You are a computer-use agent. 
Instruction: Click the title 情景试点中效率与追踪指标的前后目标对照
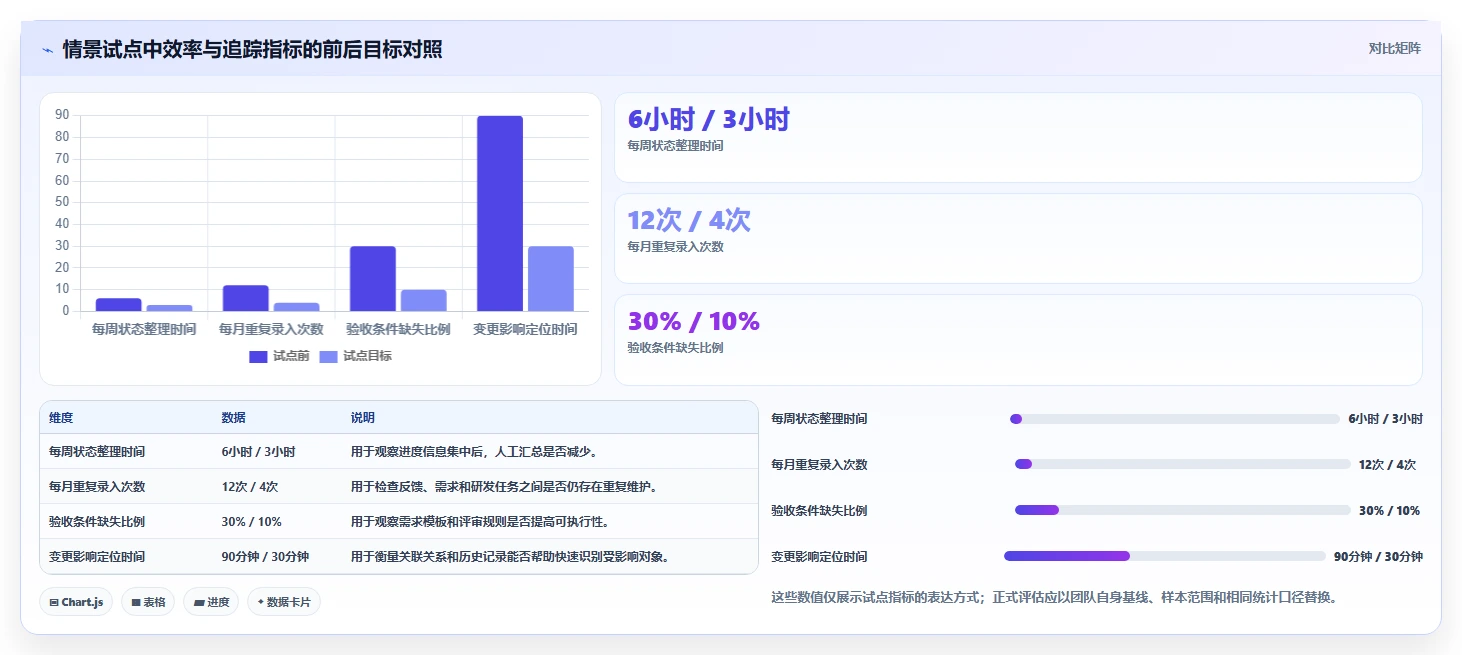click(252, 50)
